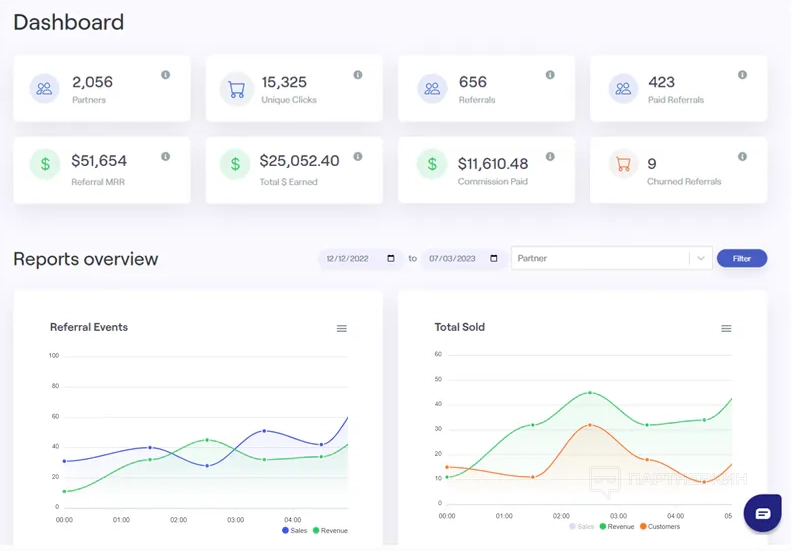The image size is (798, 551).
Task: Open calendar picker for start date 12/12/2022
Action: (391, 258)
